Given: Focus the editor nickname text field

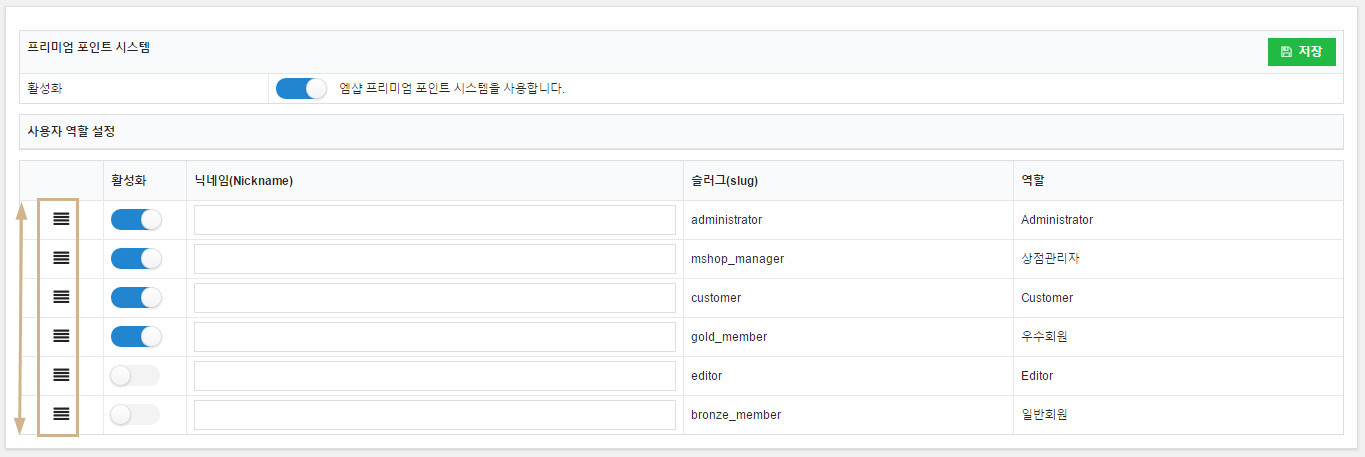Looking at the screenshot, I should pyautogui.click(x=434, y=376).
